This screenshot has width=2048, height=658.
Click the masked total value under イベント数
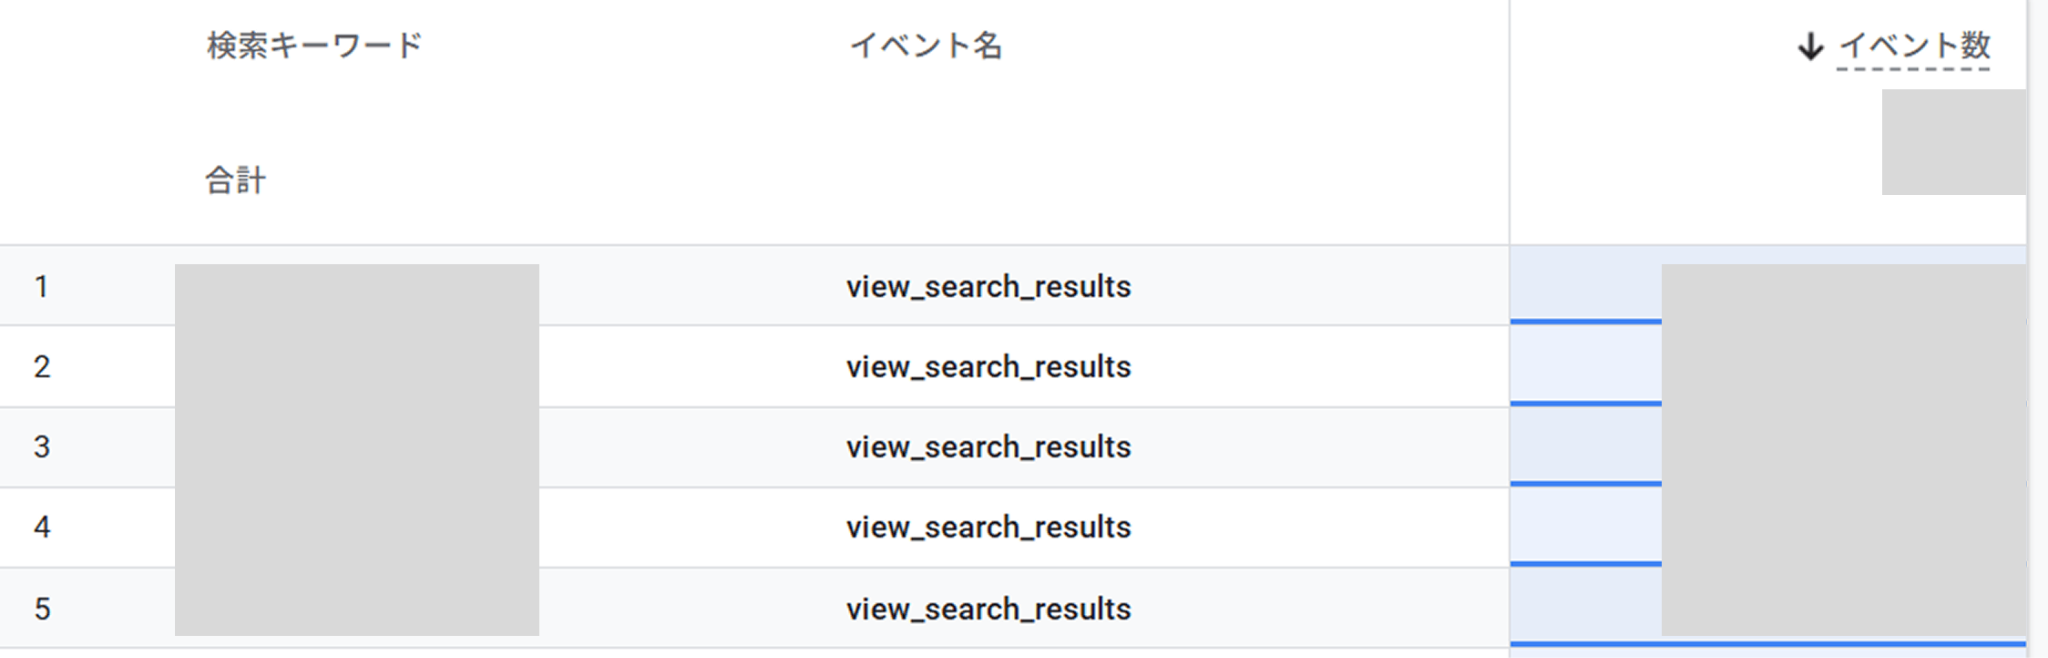tap(1954, 142)
